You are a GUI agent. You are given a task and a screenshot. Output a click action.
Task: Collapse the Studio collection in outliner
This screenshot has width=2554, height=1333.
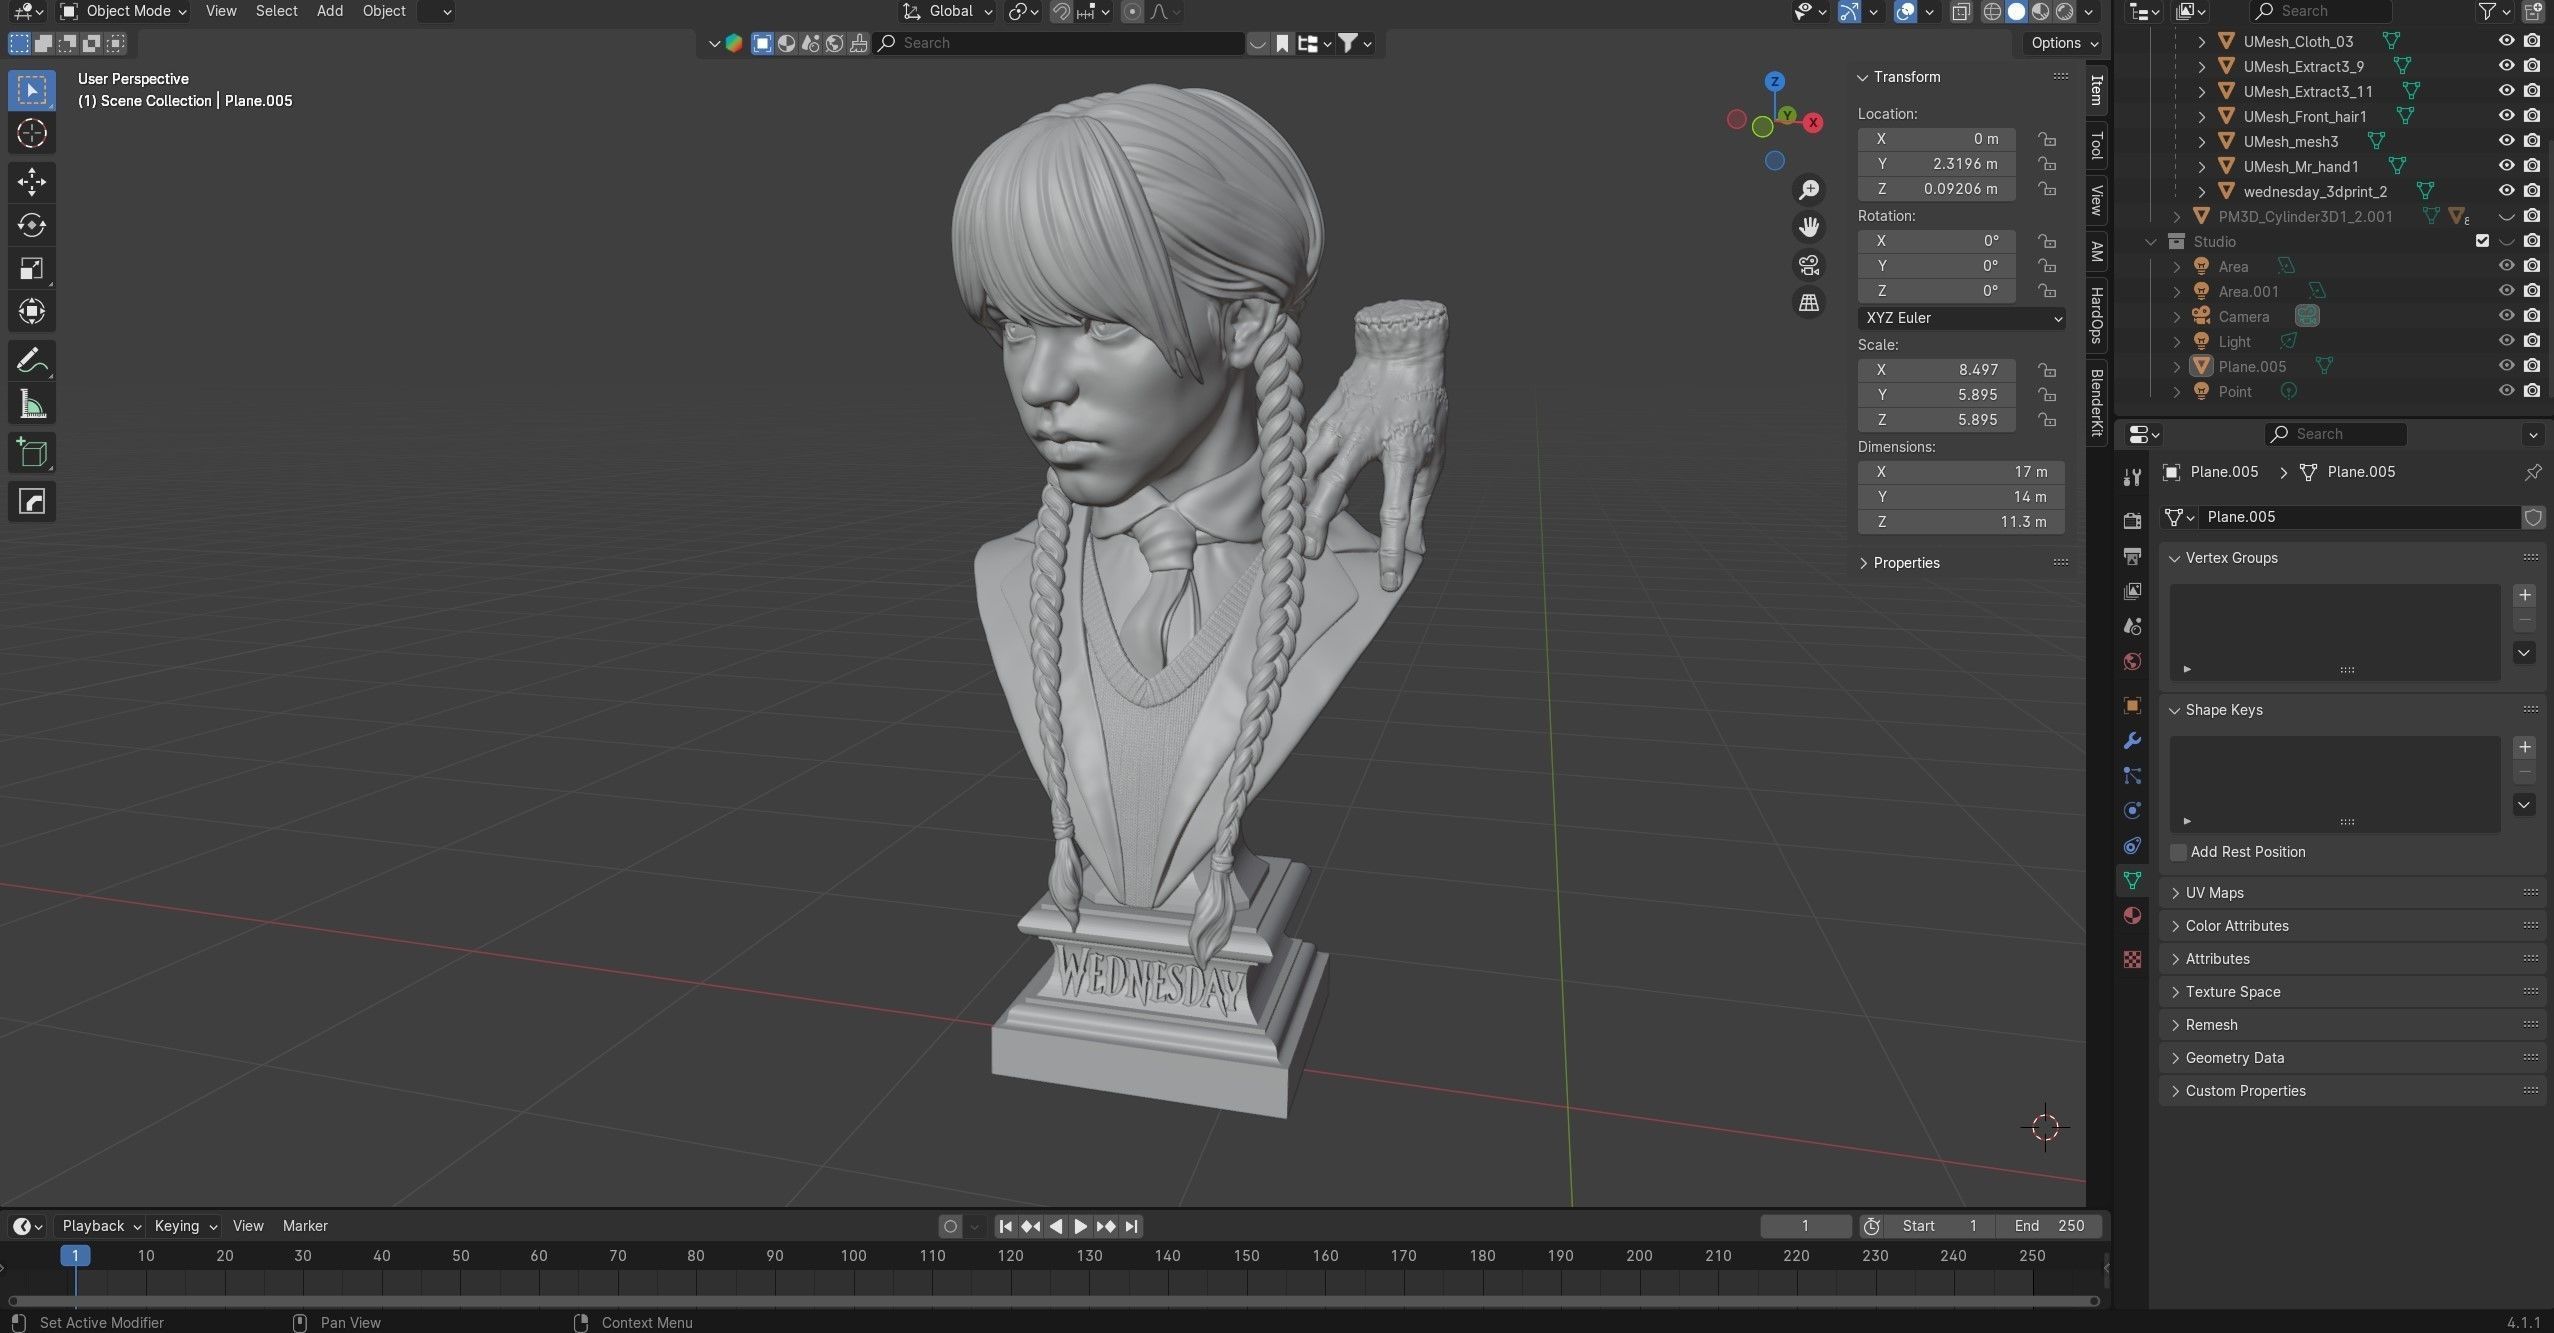click(x=2151, y=242)
